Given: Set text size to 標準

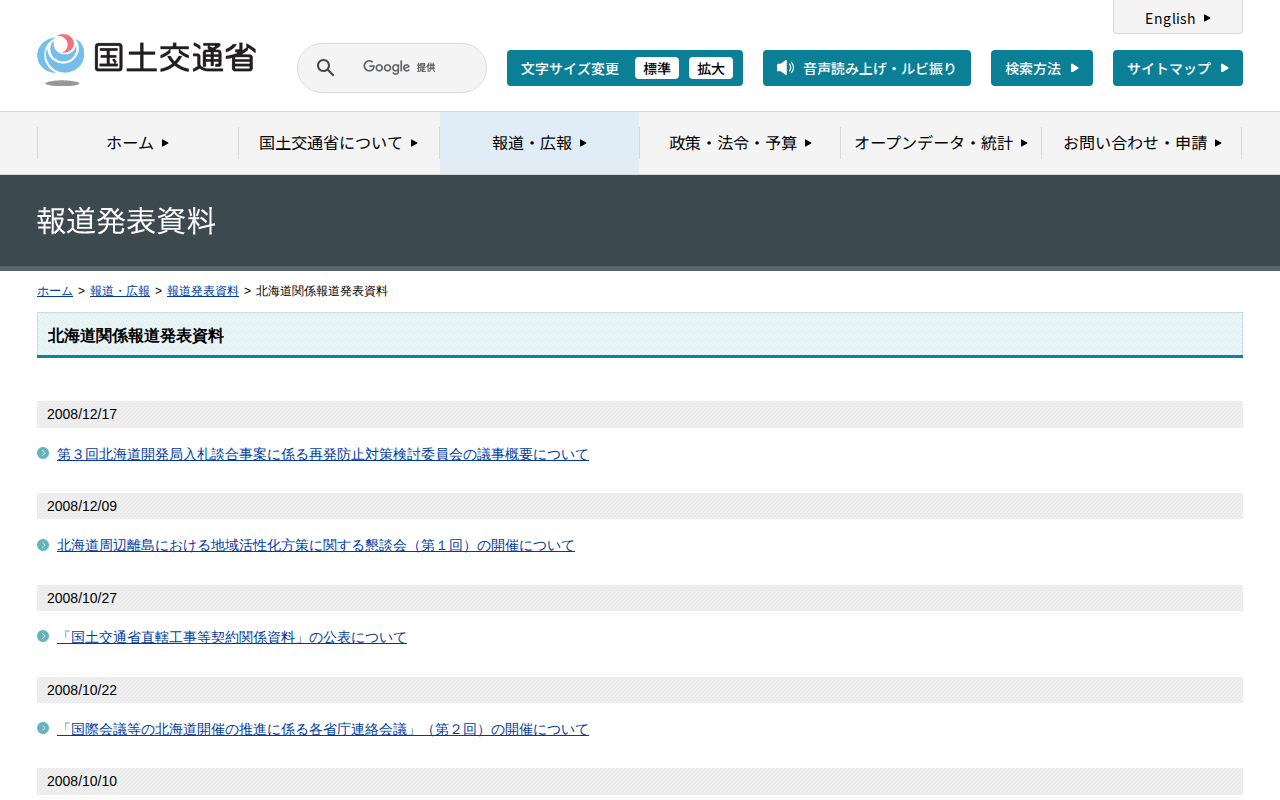Looking at the screenshot, I should (656, 68).
